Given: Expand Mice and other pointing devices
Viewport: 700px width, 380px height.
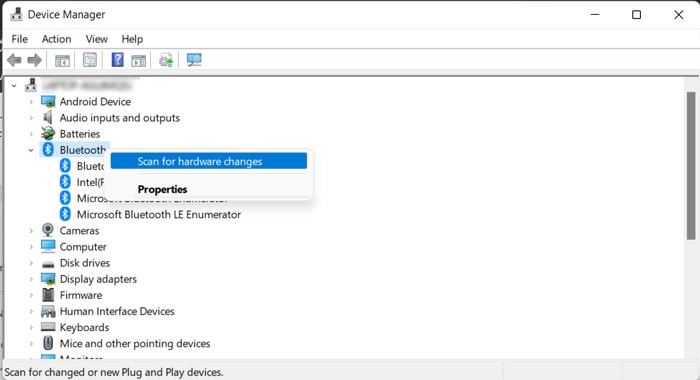Looking at the screenshot, I should [31, 343].
